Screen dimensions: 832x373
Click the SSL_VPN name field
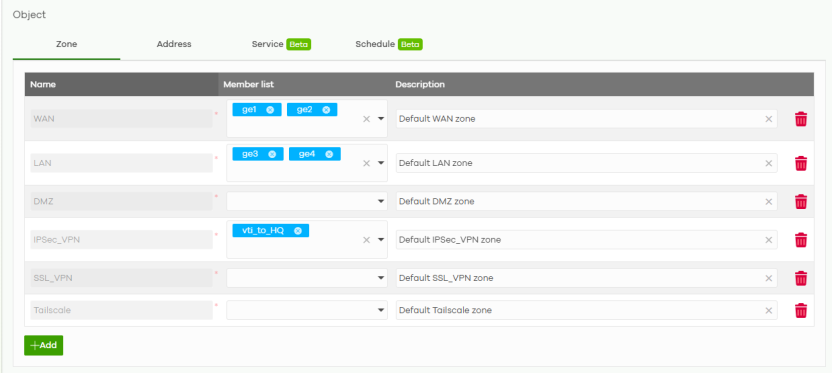coord(122,278)
